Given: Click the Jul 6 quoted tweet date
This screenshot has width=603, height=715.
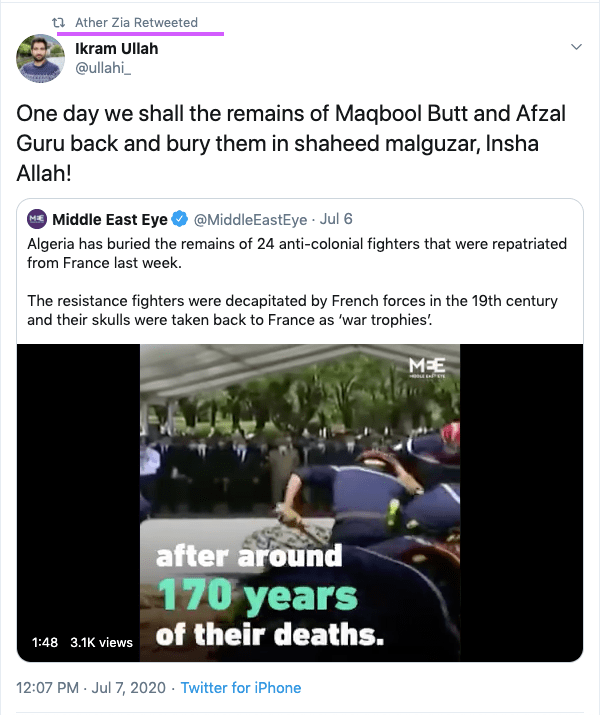Looking at the screenshot, I should (x=336, y=219).
